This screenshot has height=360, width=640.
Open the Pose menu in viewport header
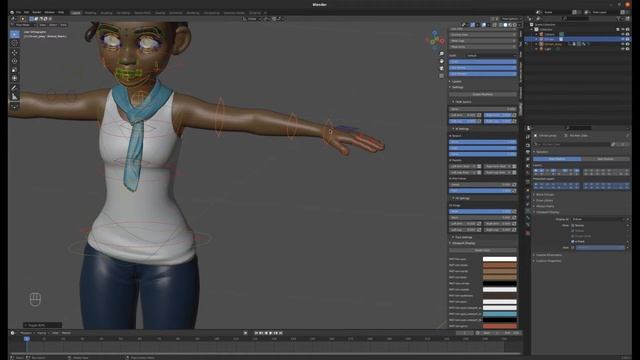[63, 25]
